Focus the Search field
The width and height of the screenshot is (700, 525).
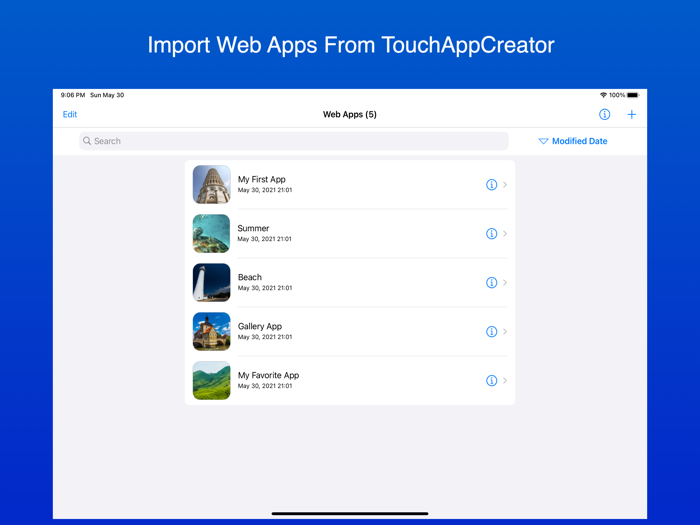click(294, 141)
